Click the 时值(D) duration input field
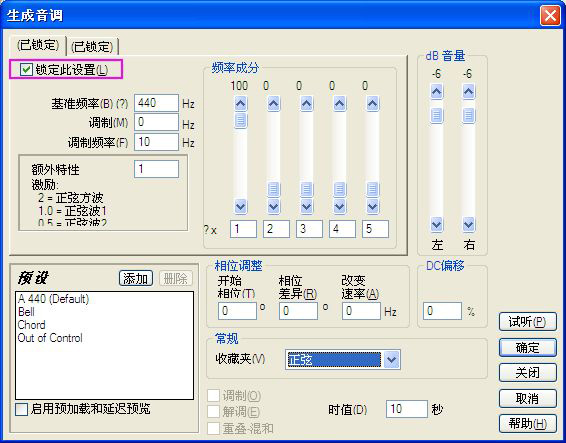Screen dimensions: 566x443 (x=406, y=409)
